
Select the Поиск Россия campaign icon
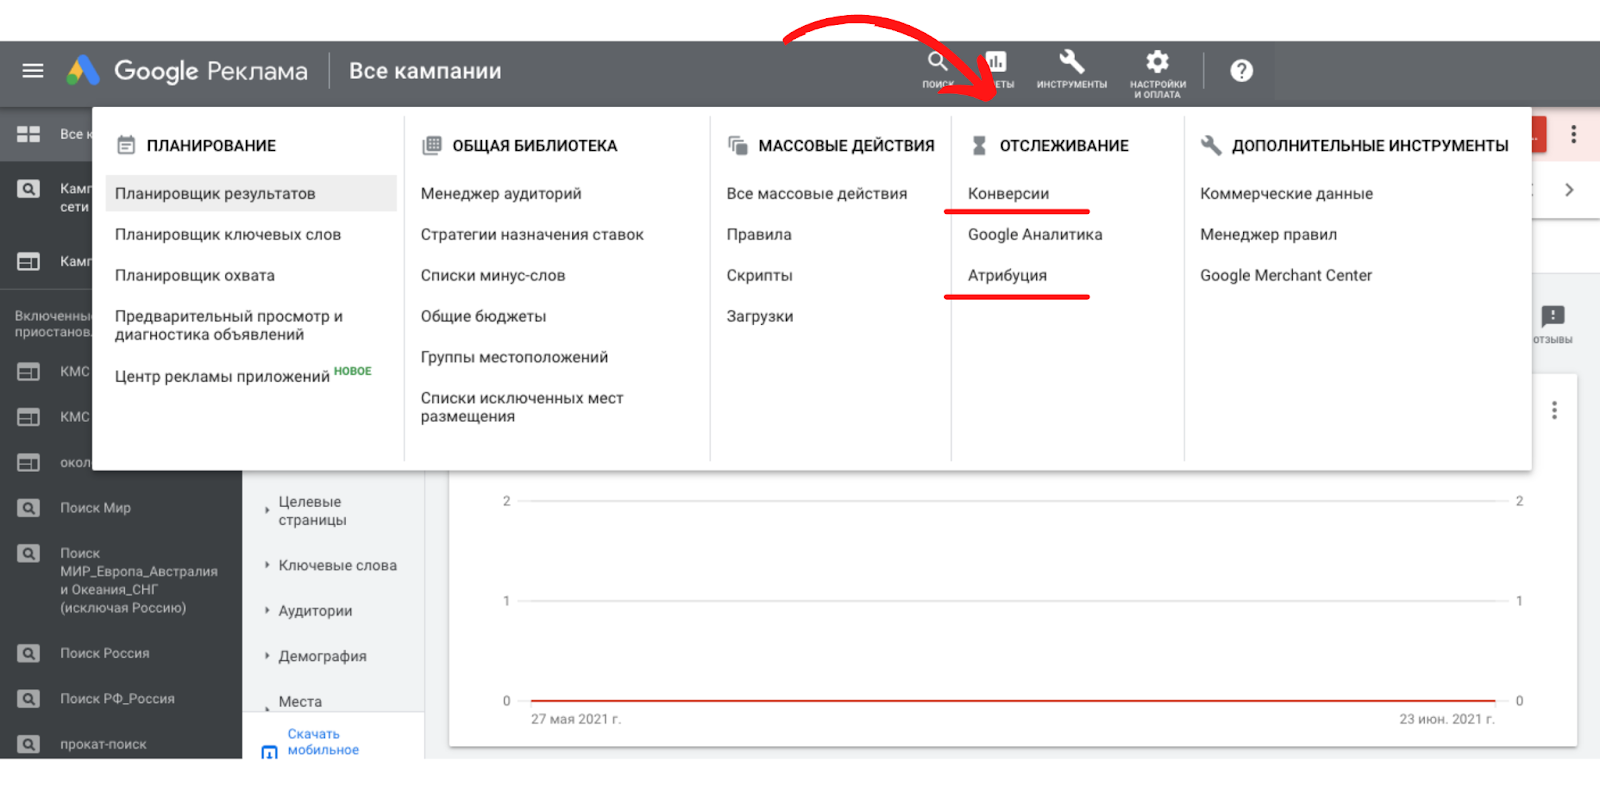pyautogui.click(x=29, y=653)
